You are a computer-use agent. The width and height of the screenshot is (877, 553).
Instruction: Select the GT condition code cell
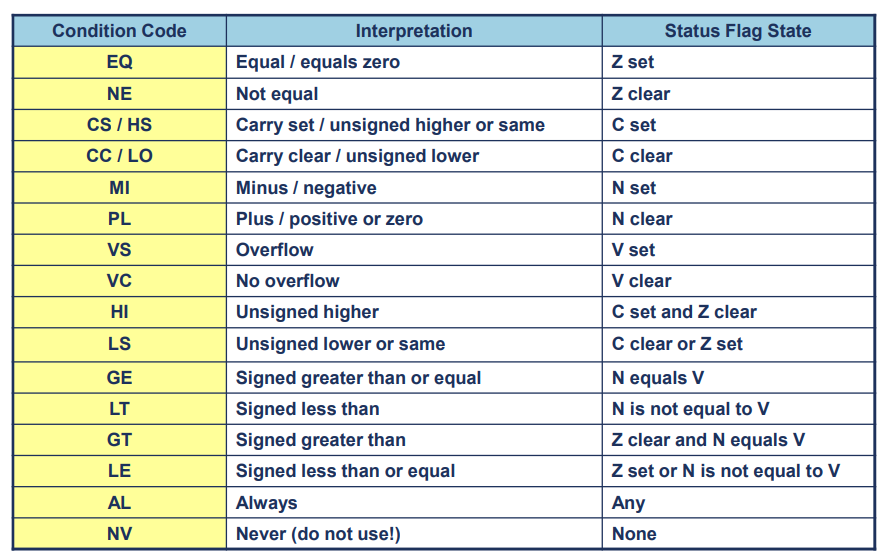[x=119, y=440]
